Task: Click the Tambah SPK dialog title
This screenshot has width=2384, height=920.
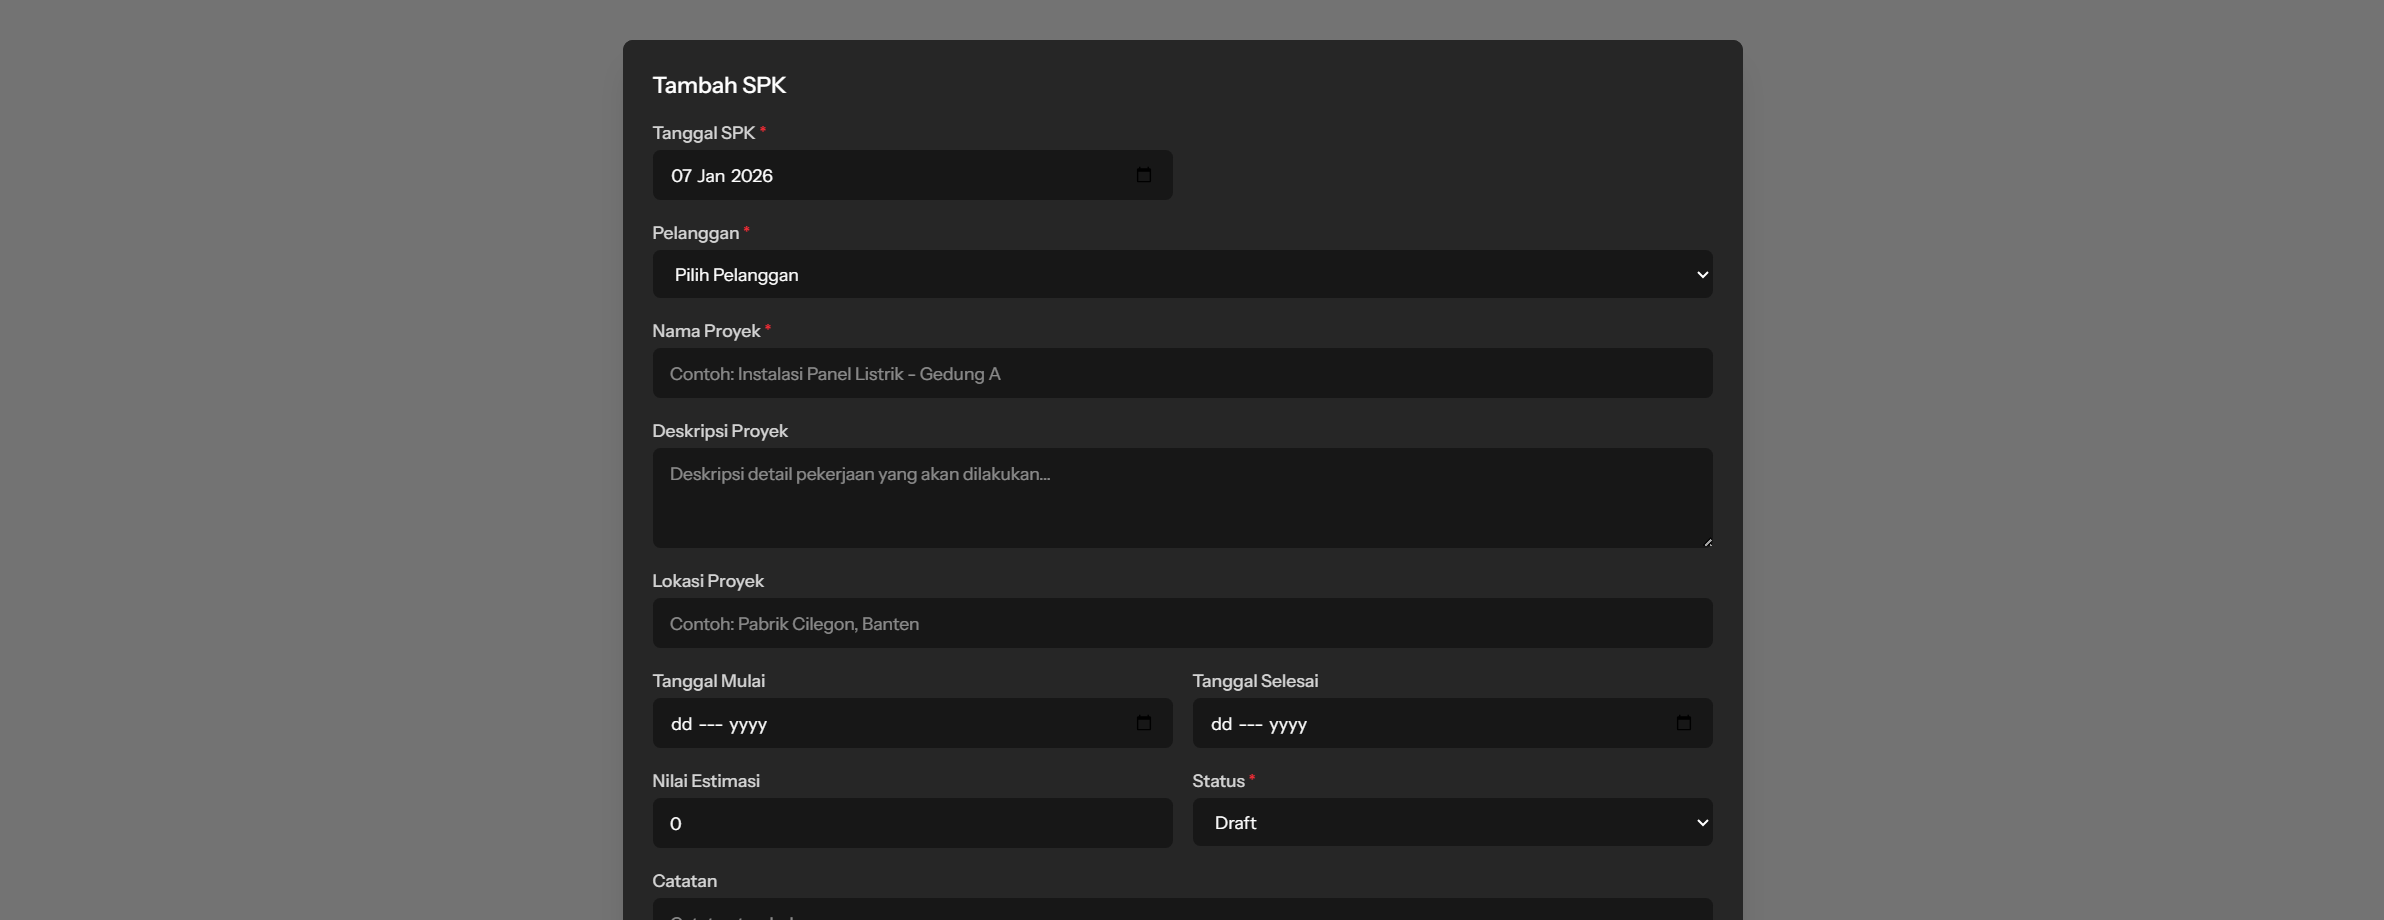Action: click(x=719, y=85)
